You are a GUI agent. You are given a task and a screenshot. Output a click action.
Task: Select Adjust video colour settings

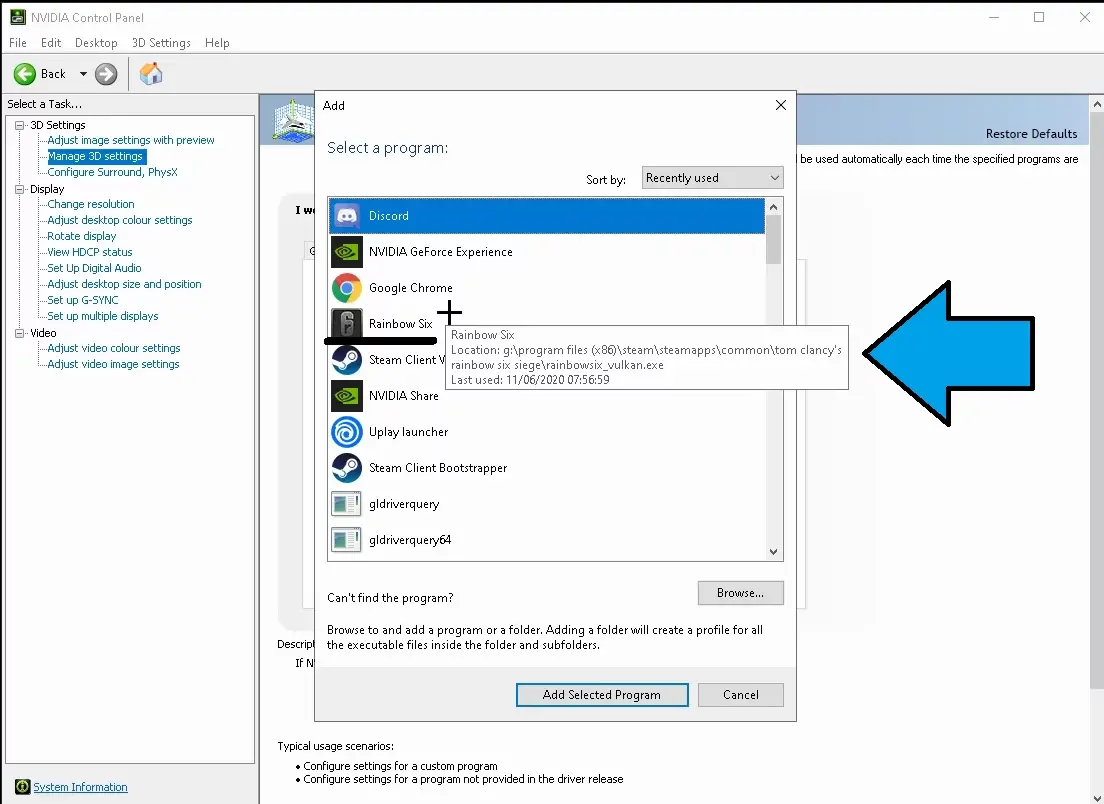pos(113,348)
